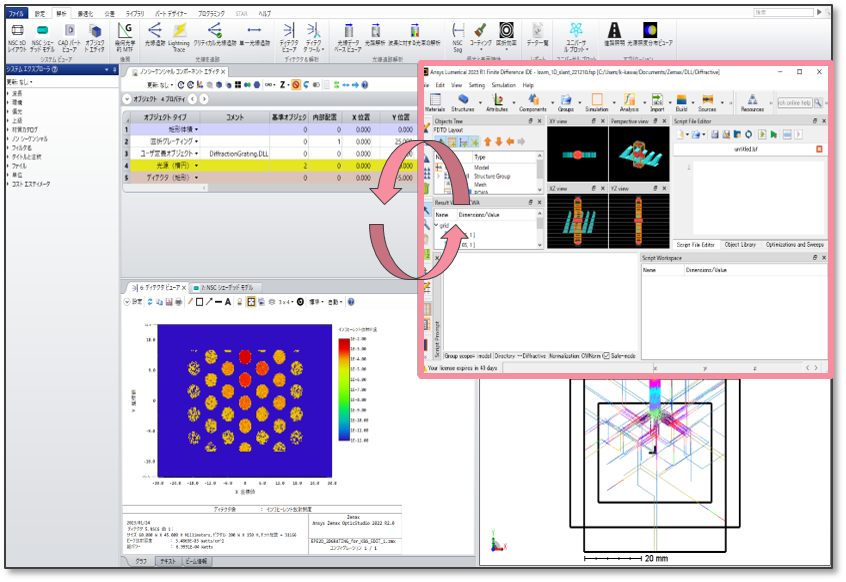Open Simulation menu in Lumerical
The width and height of the screenshot is (846, 582).
click(503, 85)
